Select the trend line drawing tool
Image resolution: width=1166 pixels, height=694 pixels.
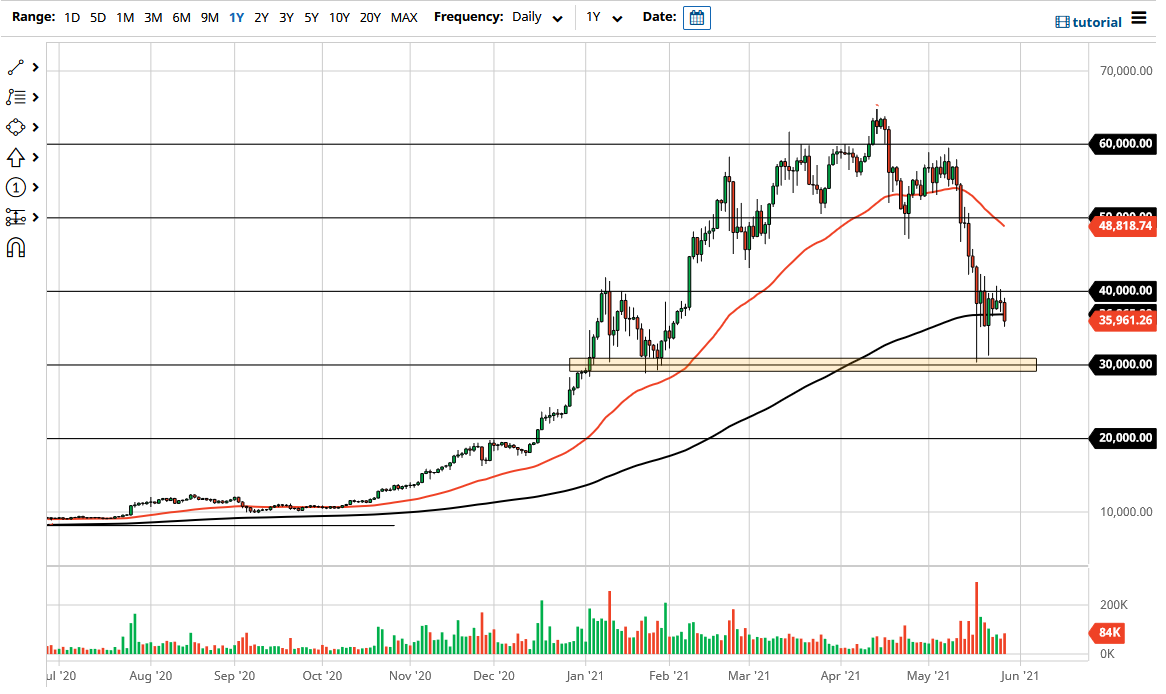[x=15, y=67]
